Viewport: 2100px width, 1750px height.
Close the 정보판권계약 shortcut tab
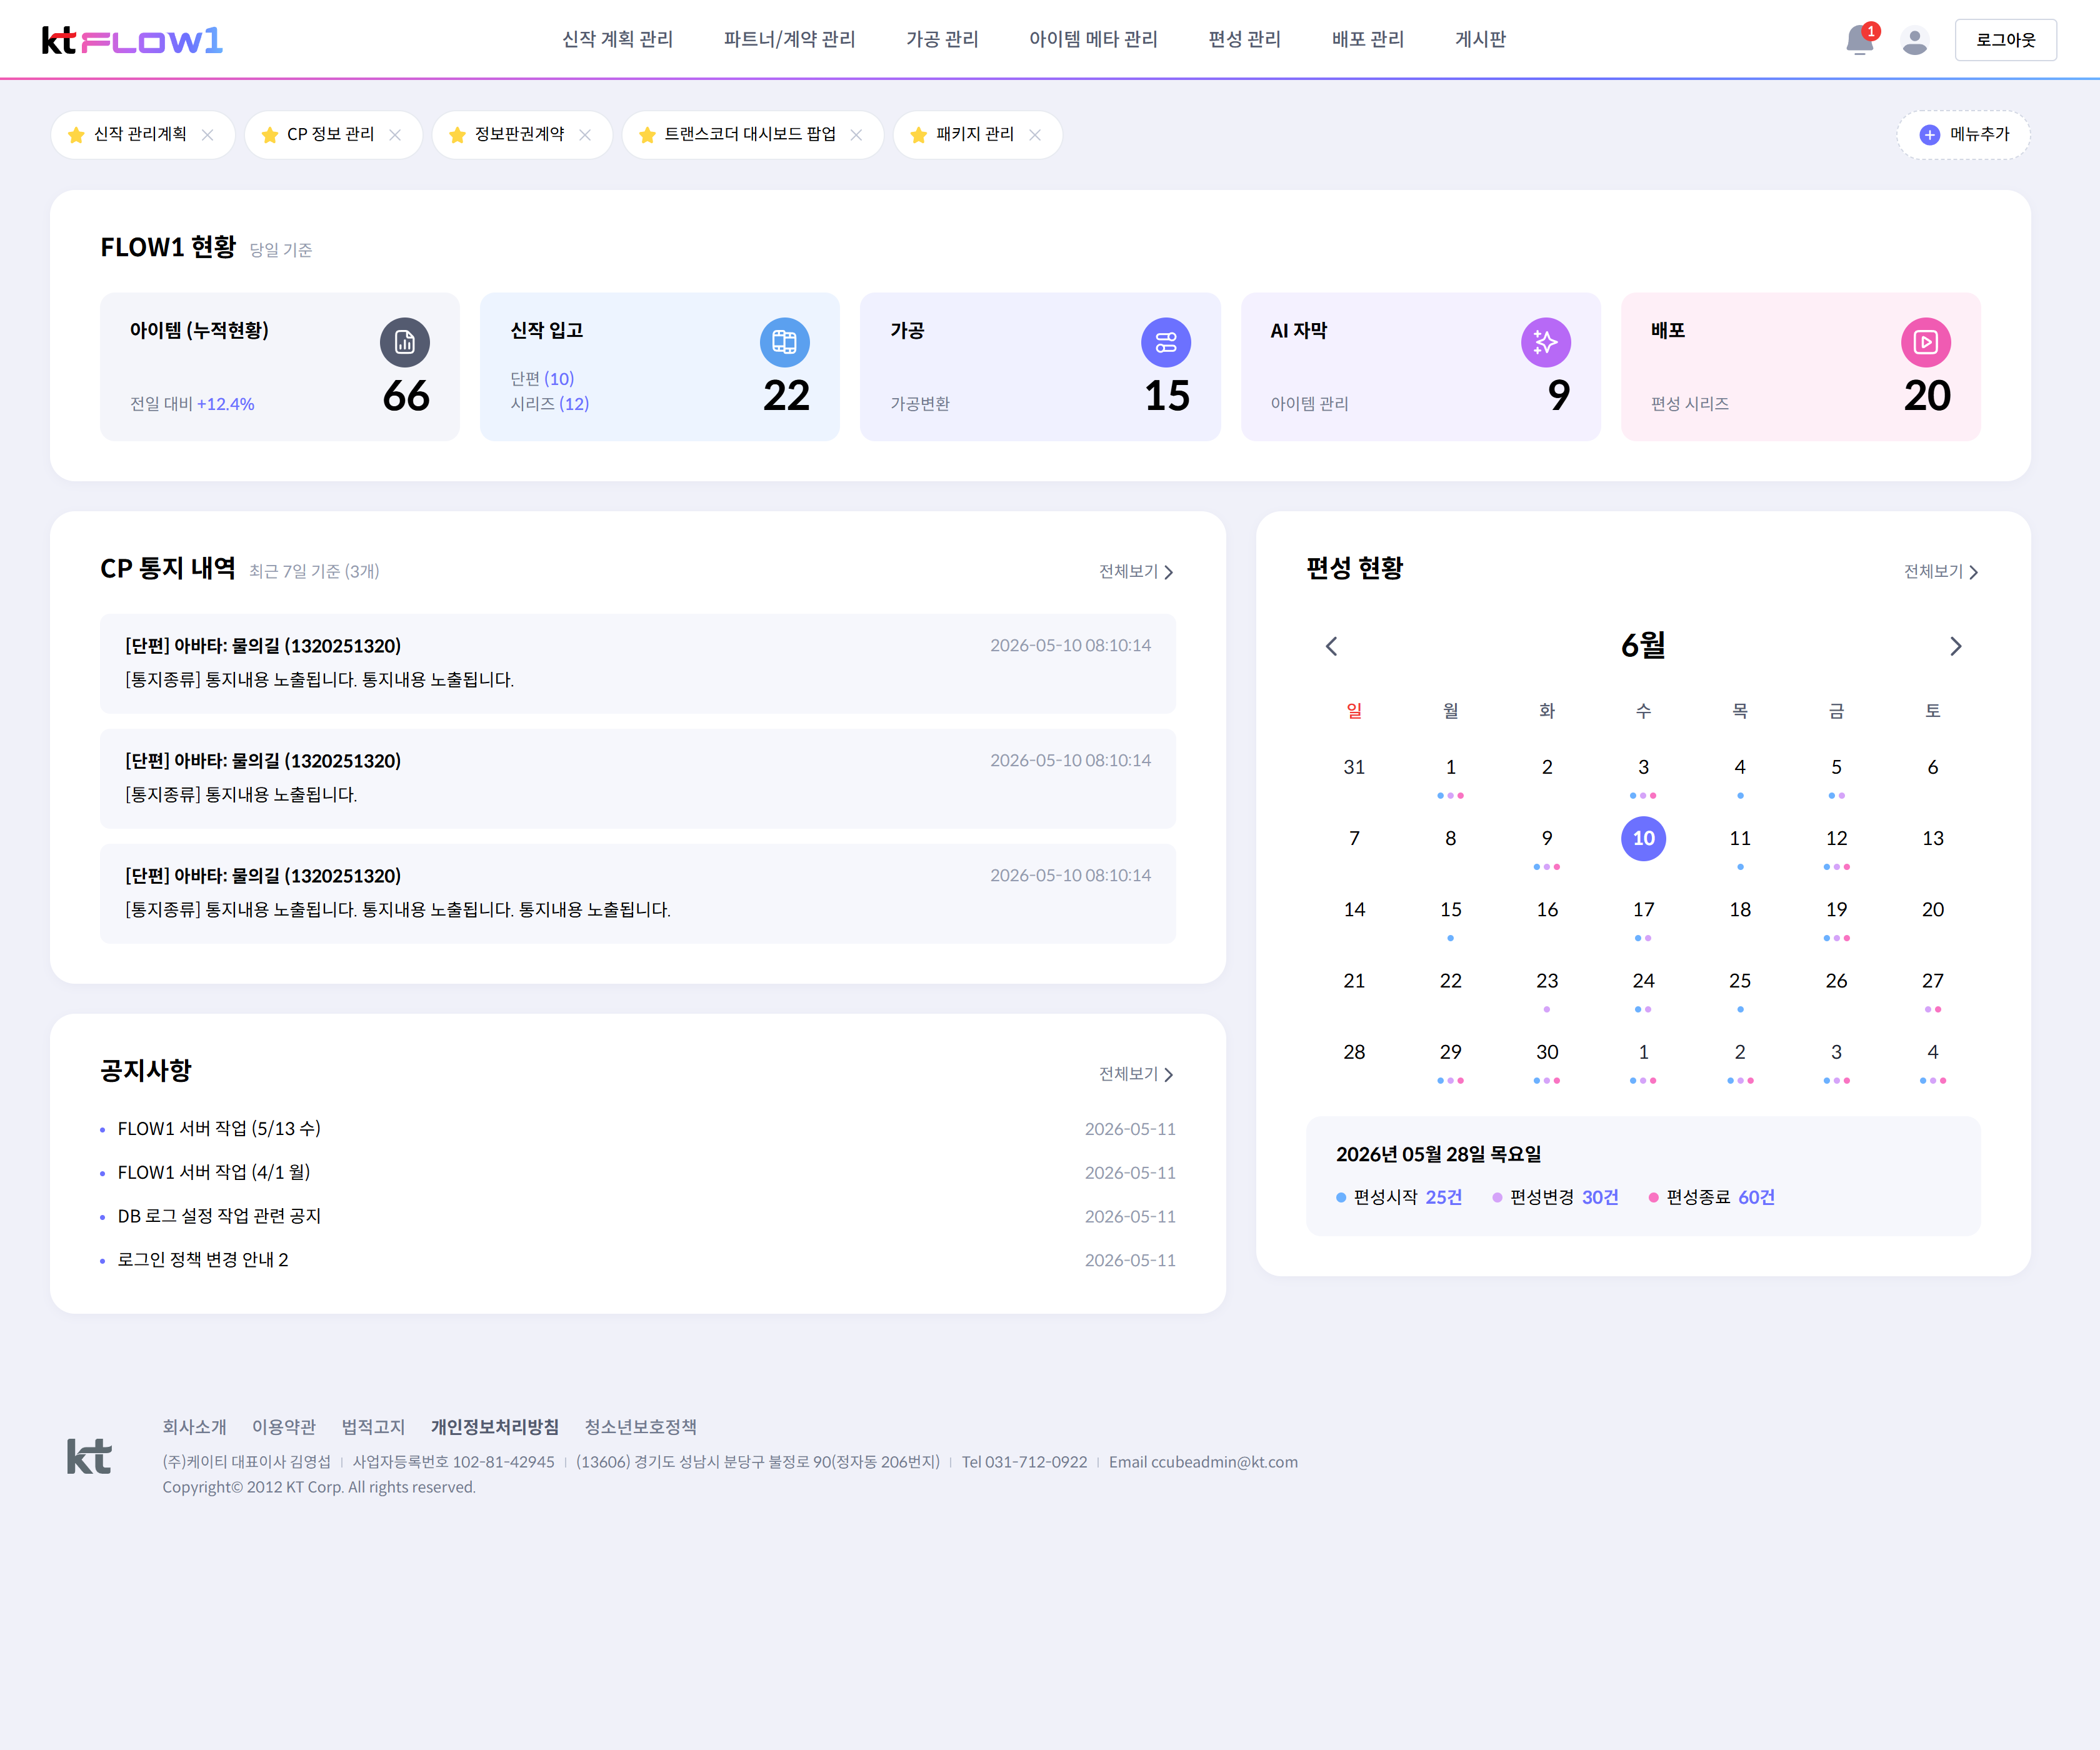pos(585,135)
